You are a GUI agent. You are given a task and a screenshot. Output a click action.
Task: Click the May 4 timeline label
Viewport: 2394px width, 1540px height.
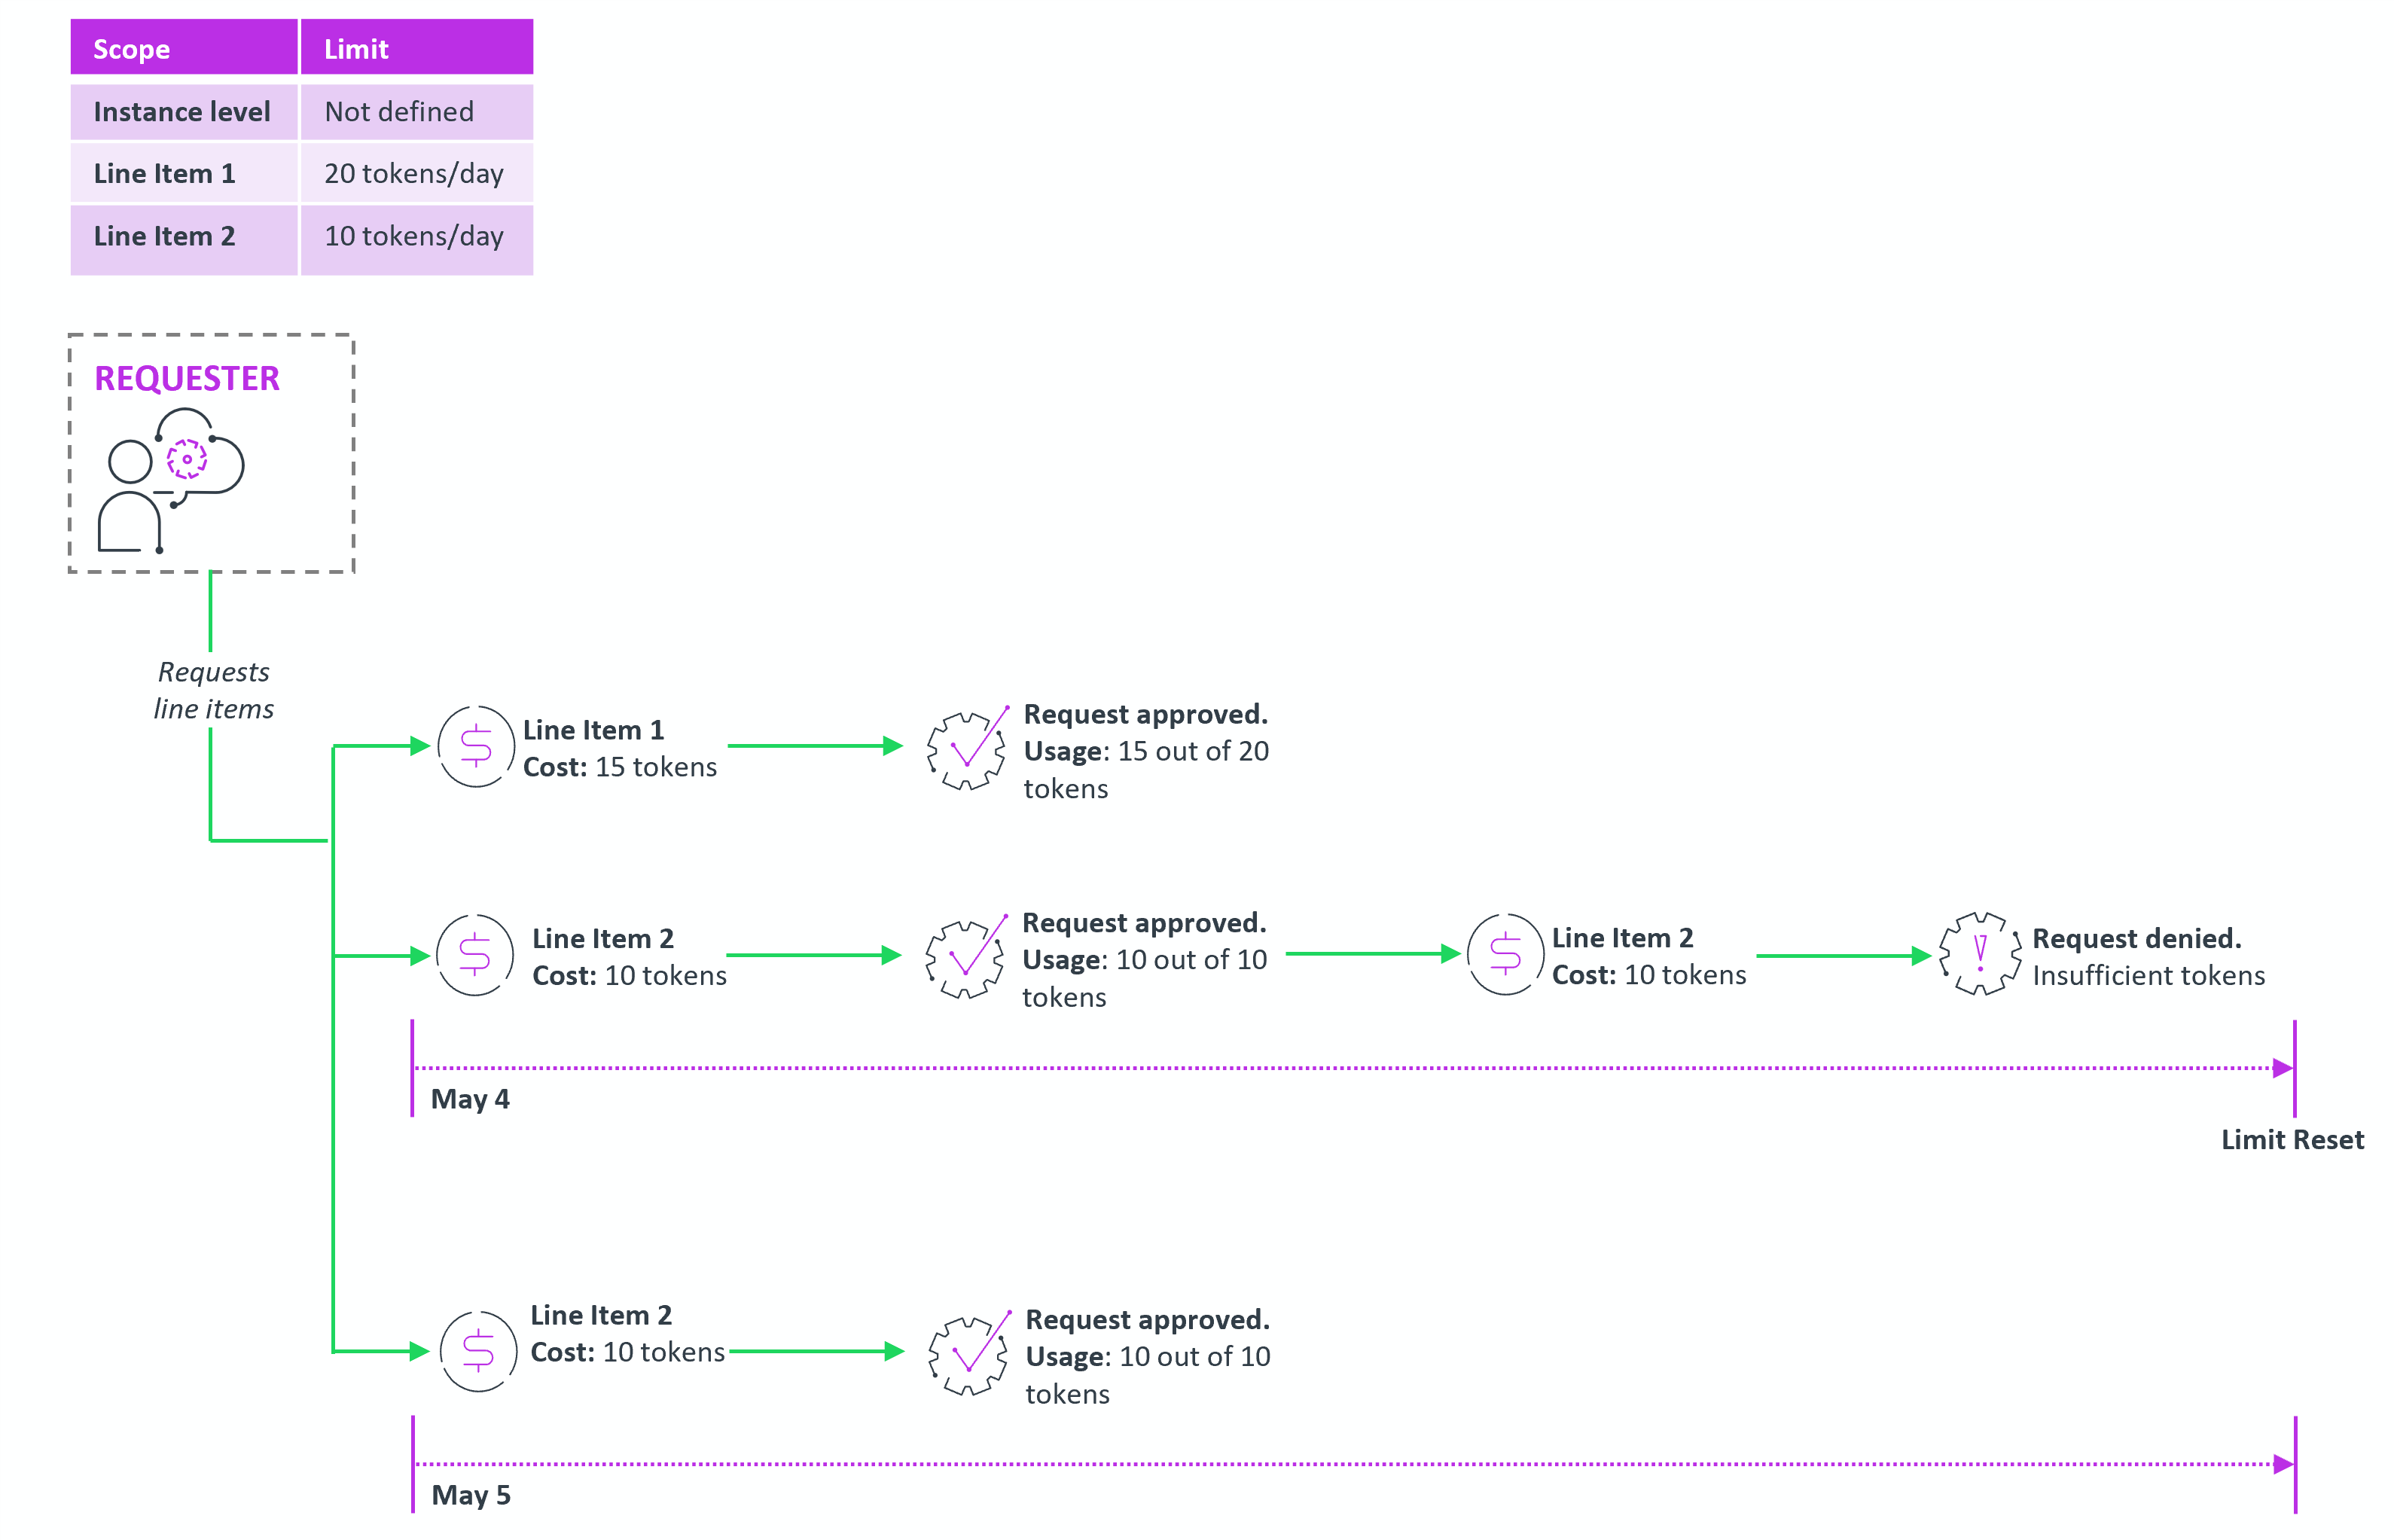pyautogui.click(x=470, y=1099)
